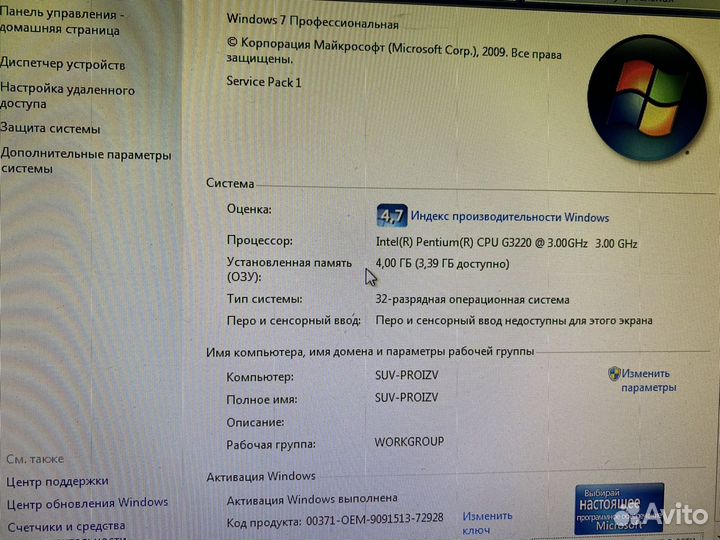This screenshot has height=540, width=720.
Task: Open Дополнительные параметры системы link
Action: coord(85,161)
